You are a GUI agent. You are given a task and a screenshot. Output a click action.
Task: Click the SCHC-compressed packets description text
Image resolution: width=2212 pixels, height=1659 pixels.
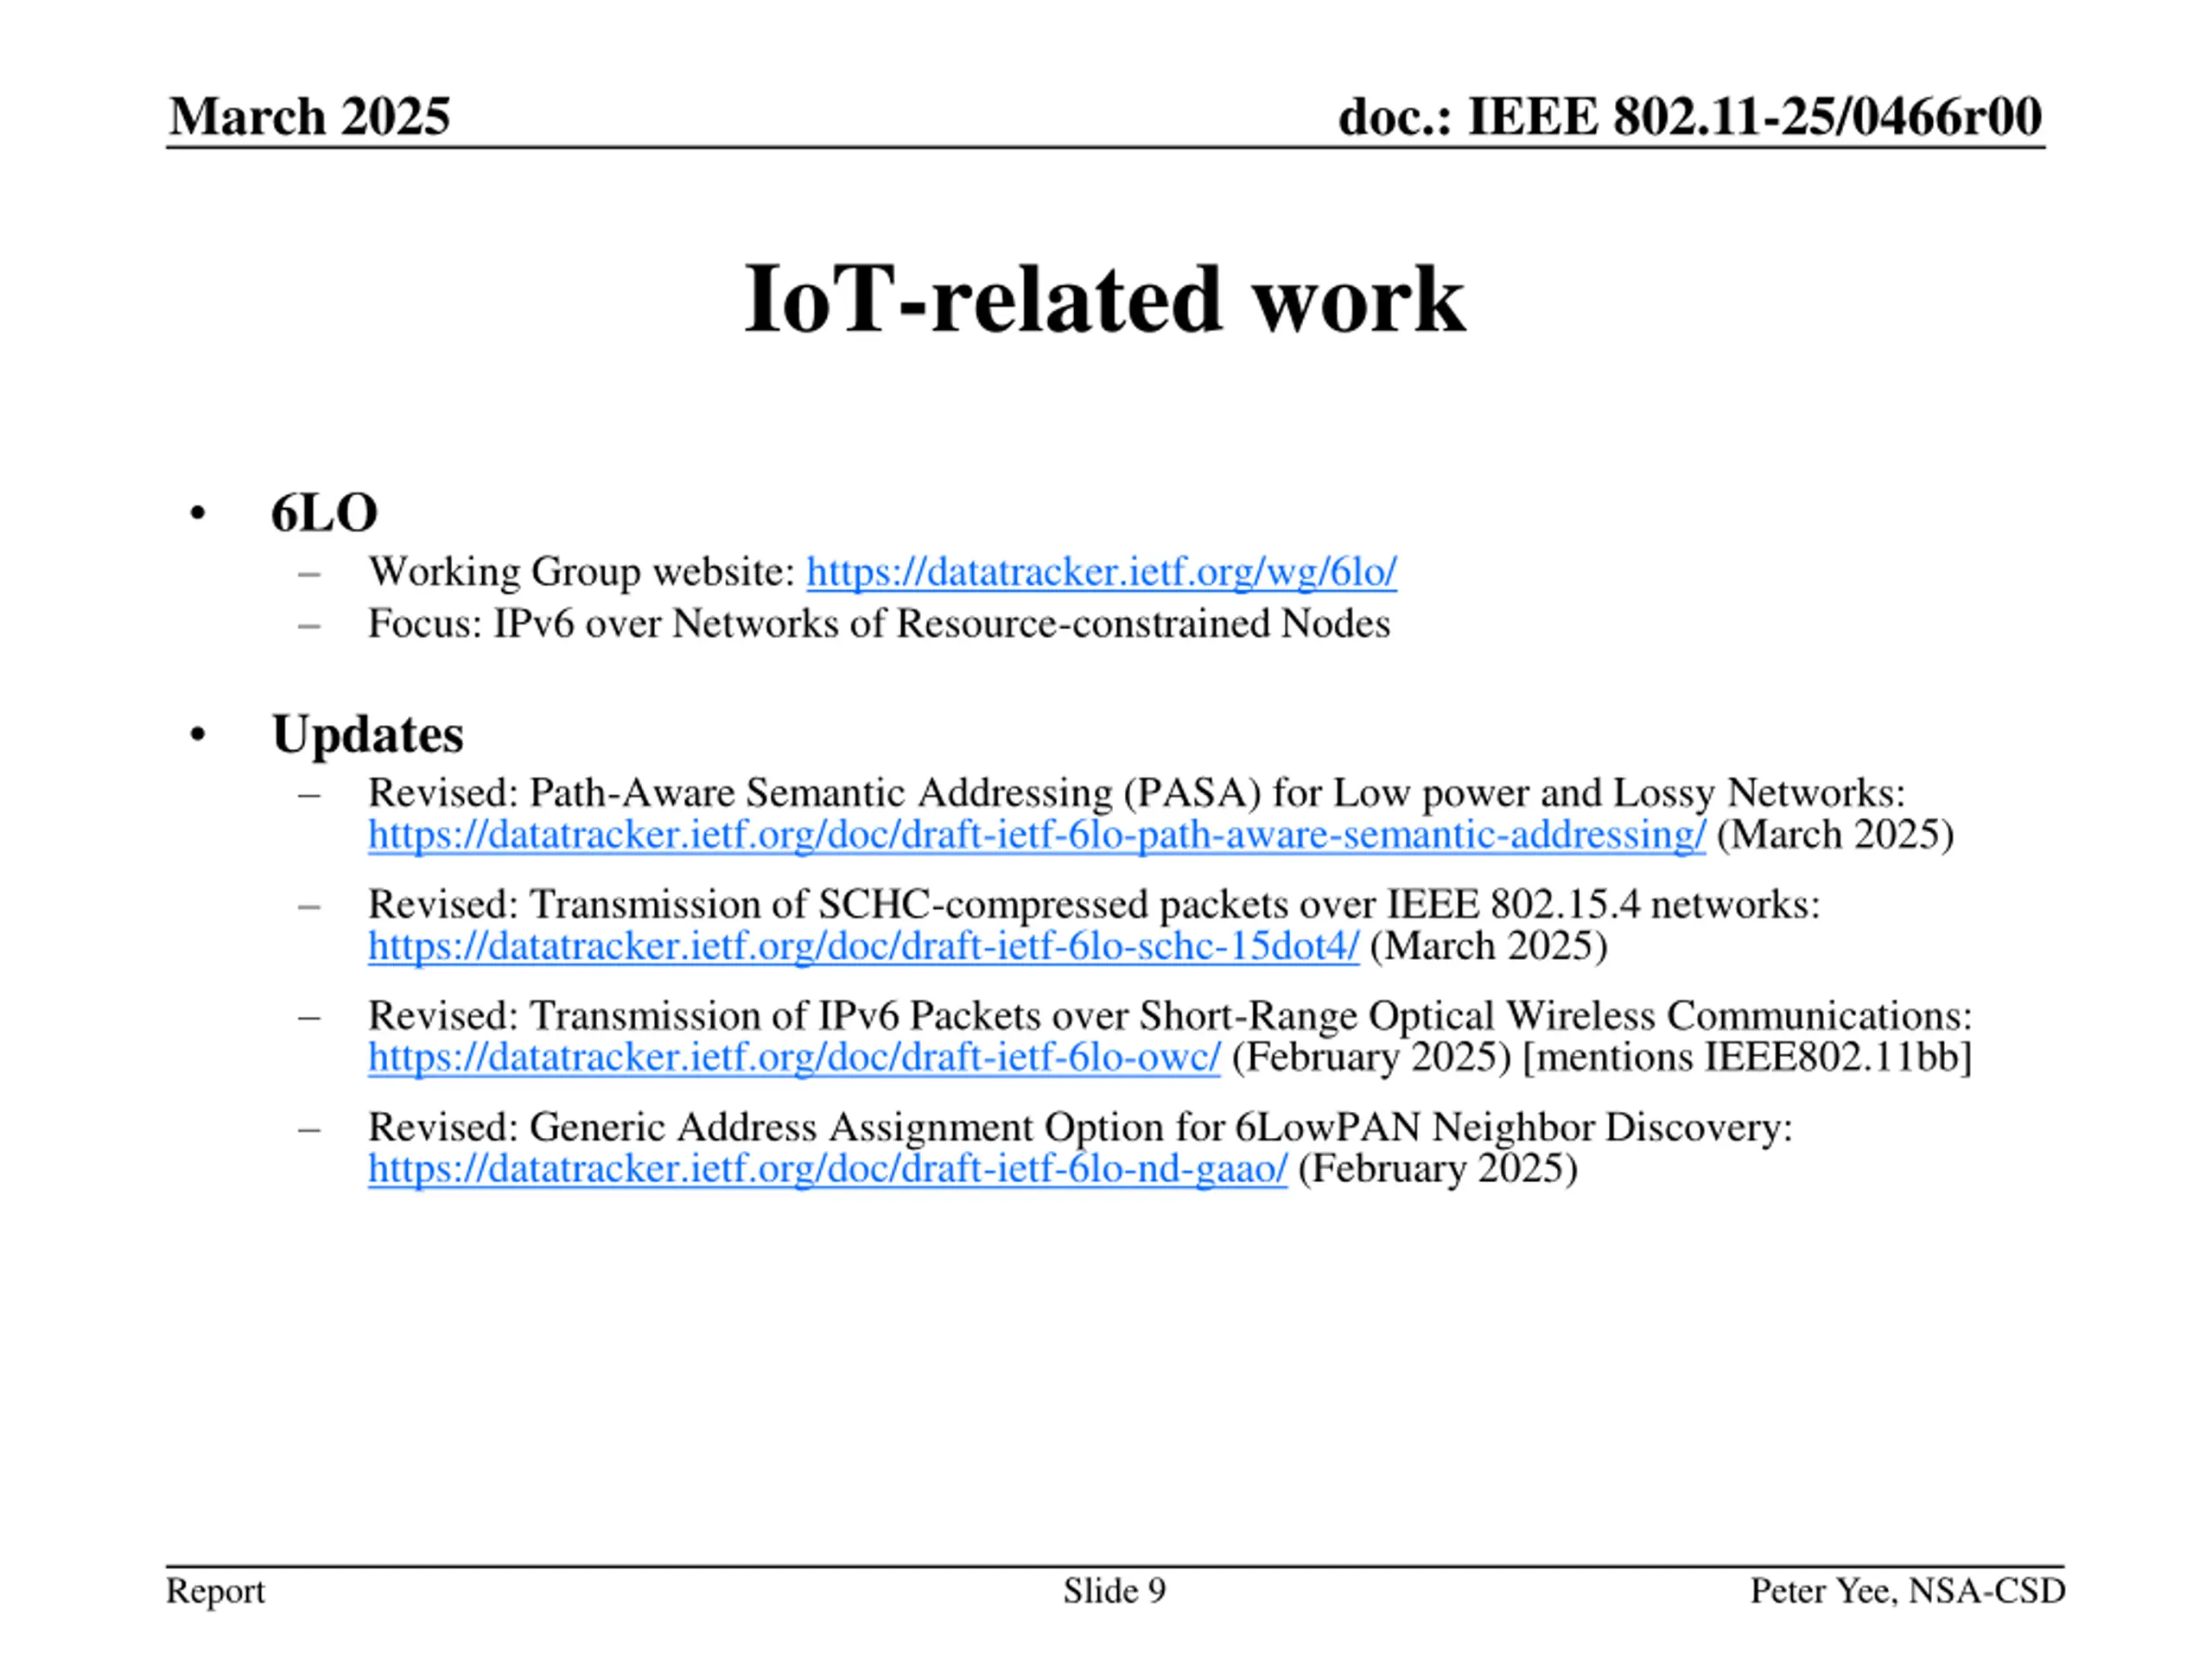[1093, 904]
